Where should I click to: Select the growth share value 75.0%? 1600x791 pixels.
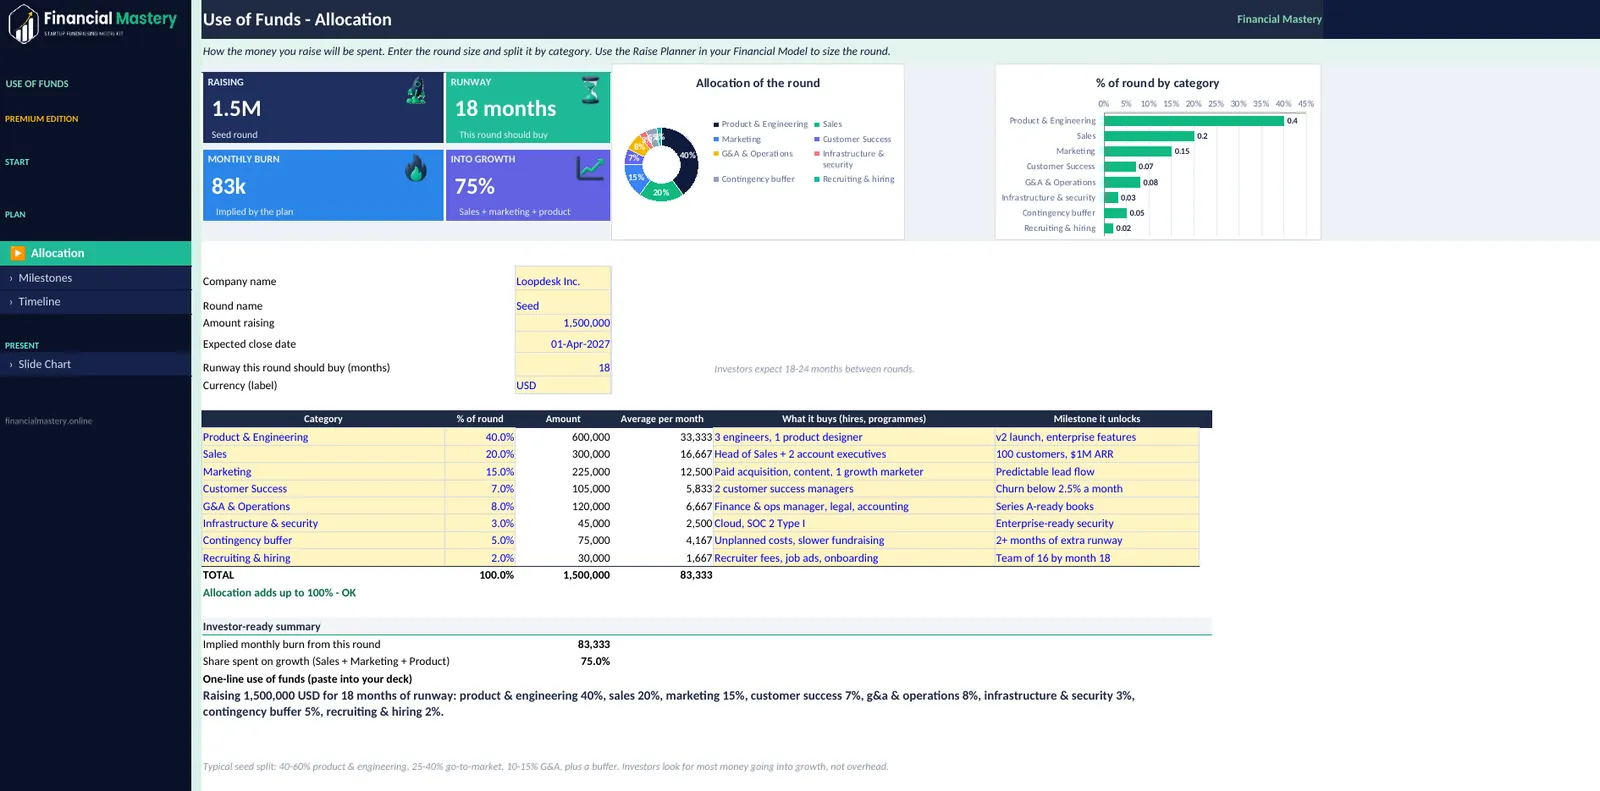point(595,661)
